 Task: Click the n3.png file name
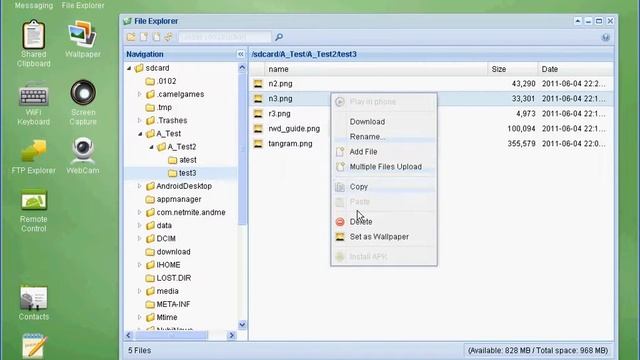[x=280, y=99]
